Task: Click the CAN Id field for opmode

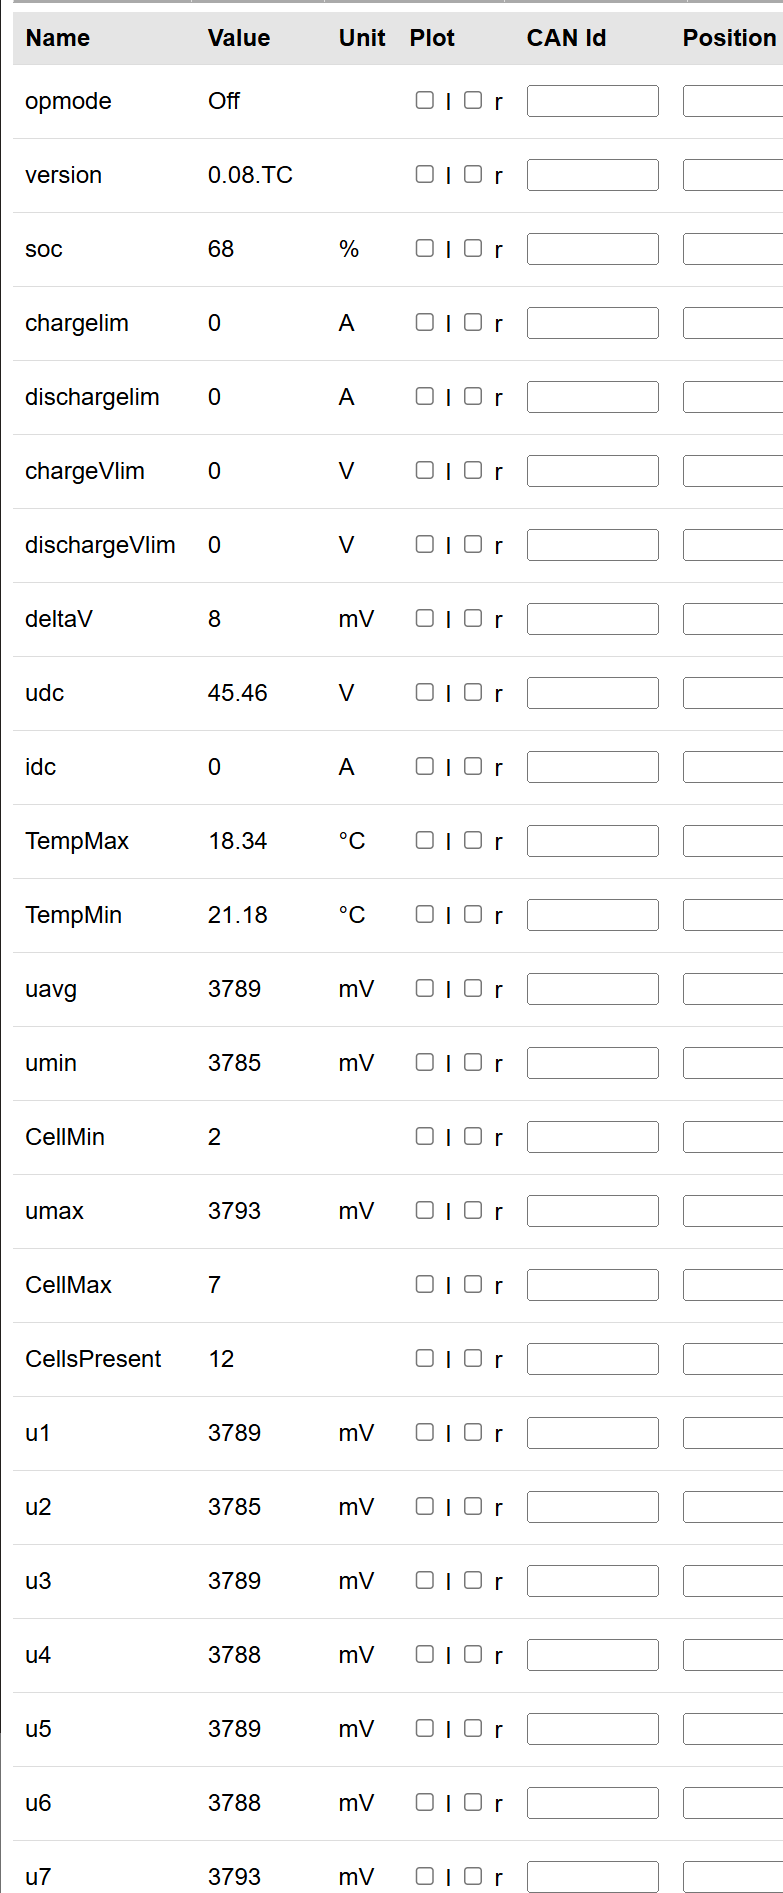Action: tap(592, 101)
